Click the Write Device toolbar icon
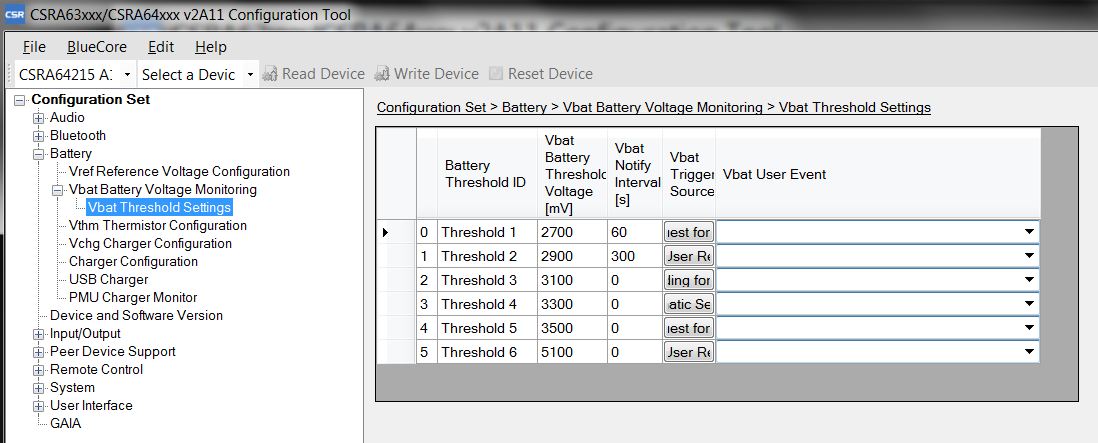 point(382,74)
